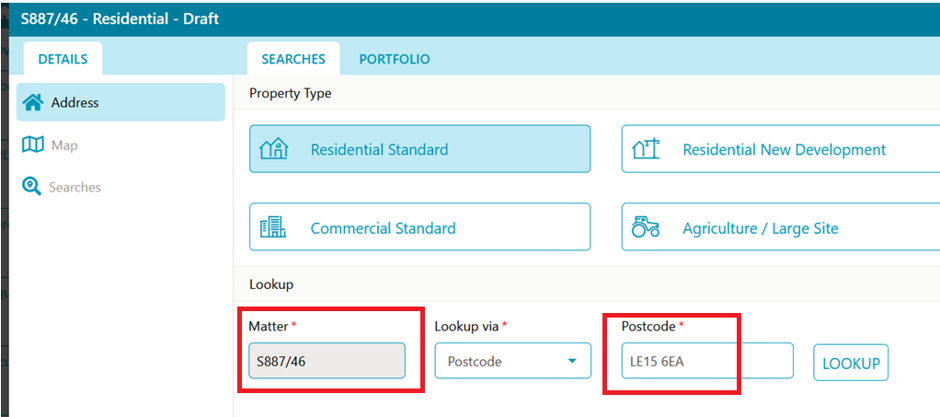Click the magnifier icon beside Searches

pos(31,186)
